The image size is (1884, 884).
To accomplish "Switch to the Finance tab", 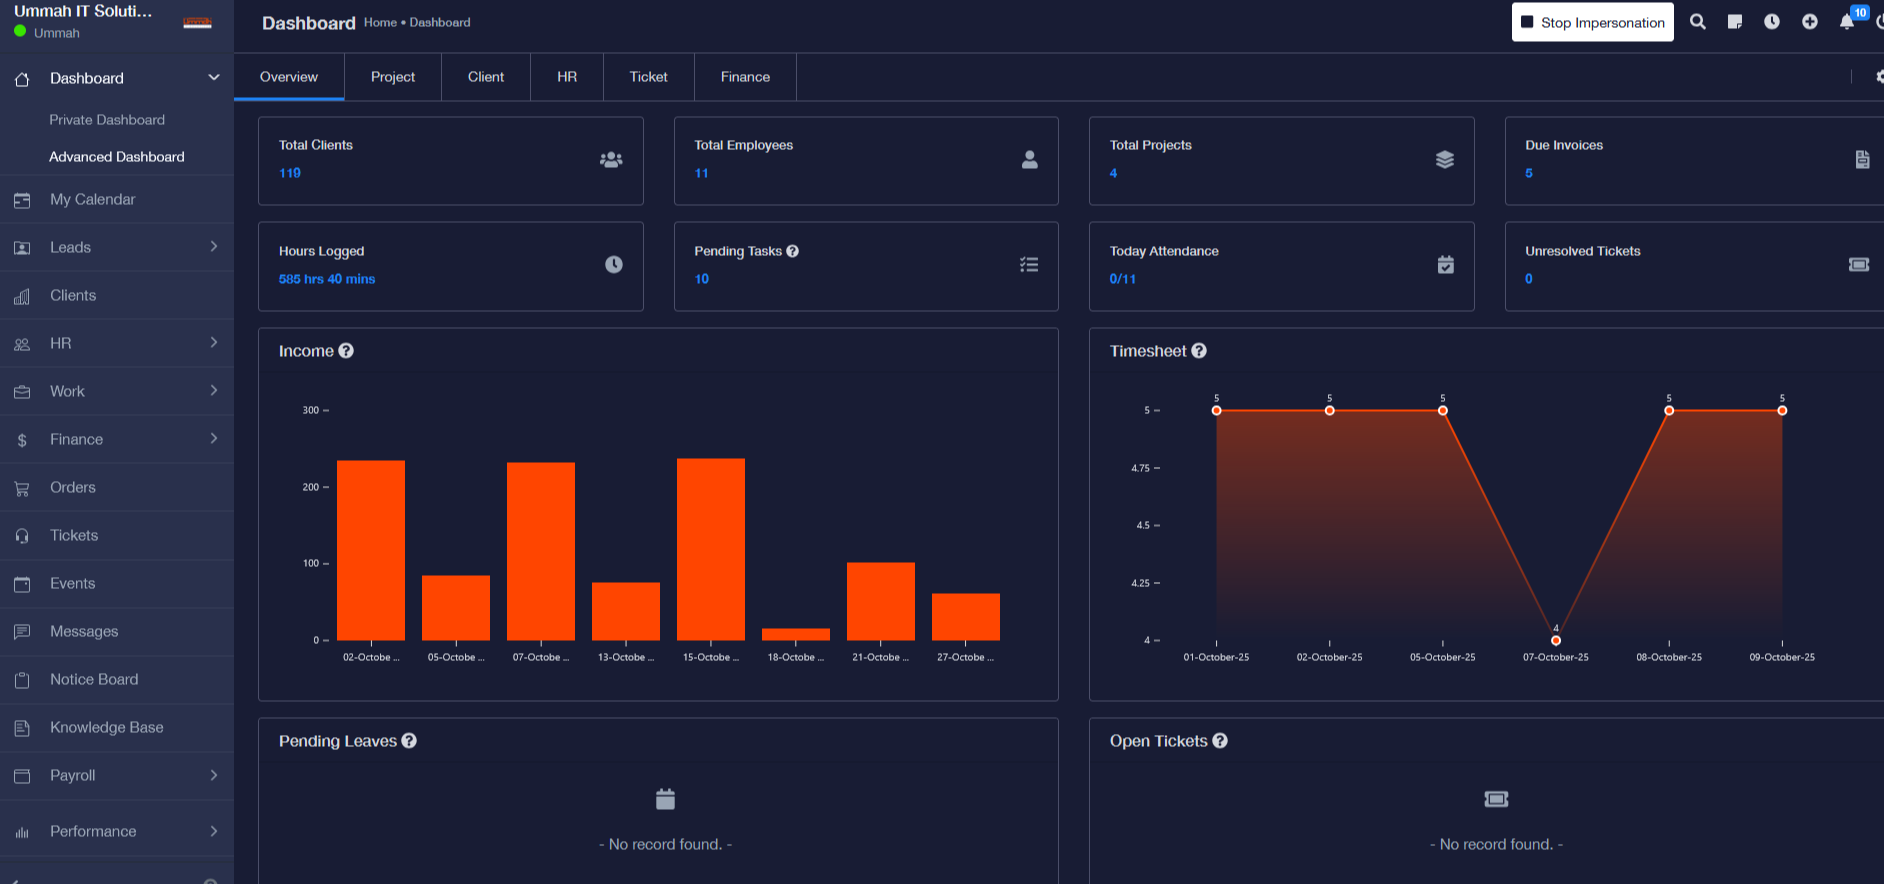I will (745, 77).
